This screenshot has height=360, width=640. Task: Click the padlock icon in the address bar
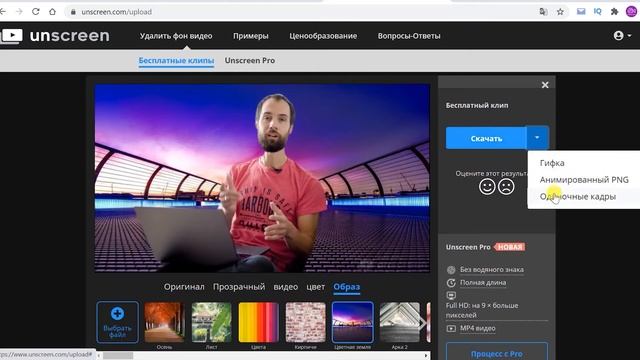(73, 12)
